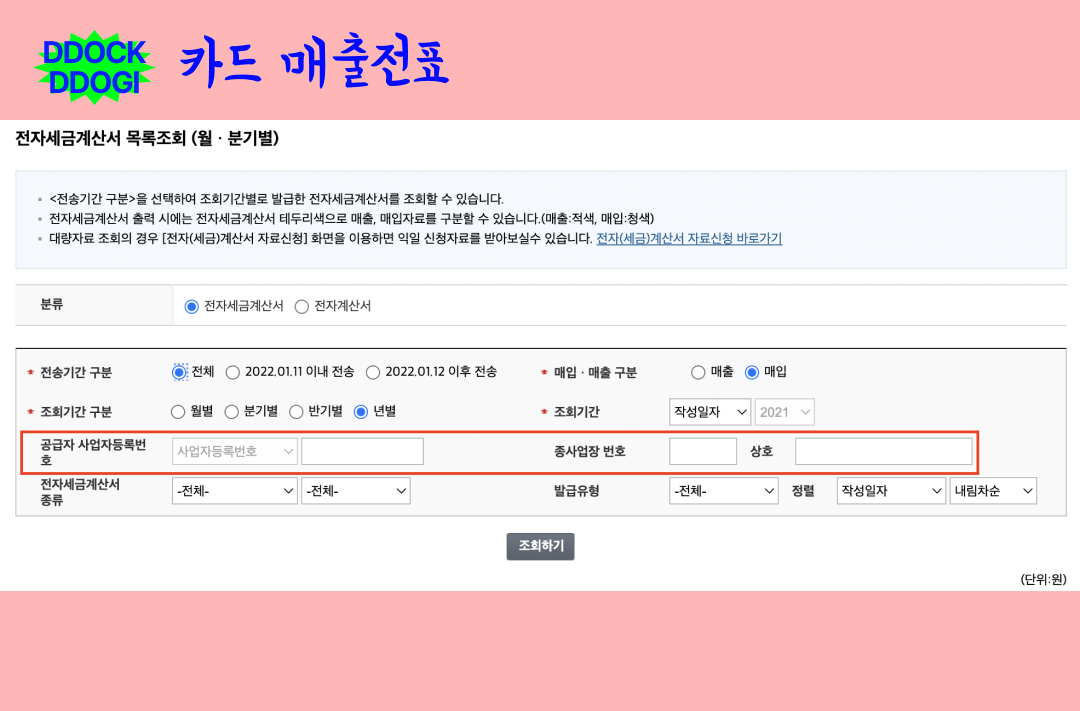Select 2022.01.12 이후 전송 option
1080x711 pixels.
point(372,370)
